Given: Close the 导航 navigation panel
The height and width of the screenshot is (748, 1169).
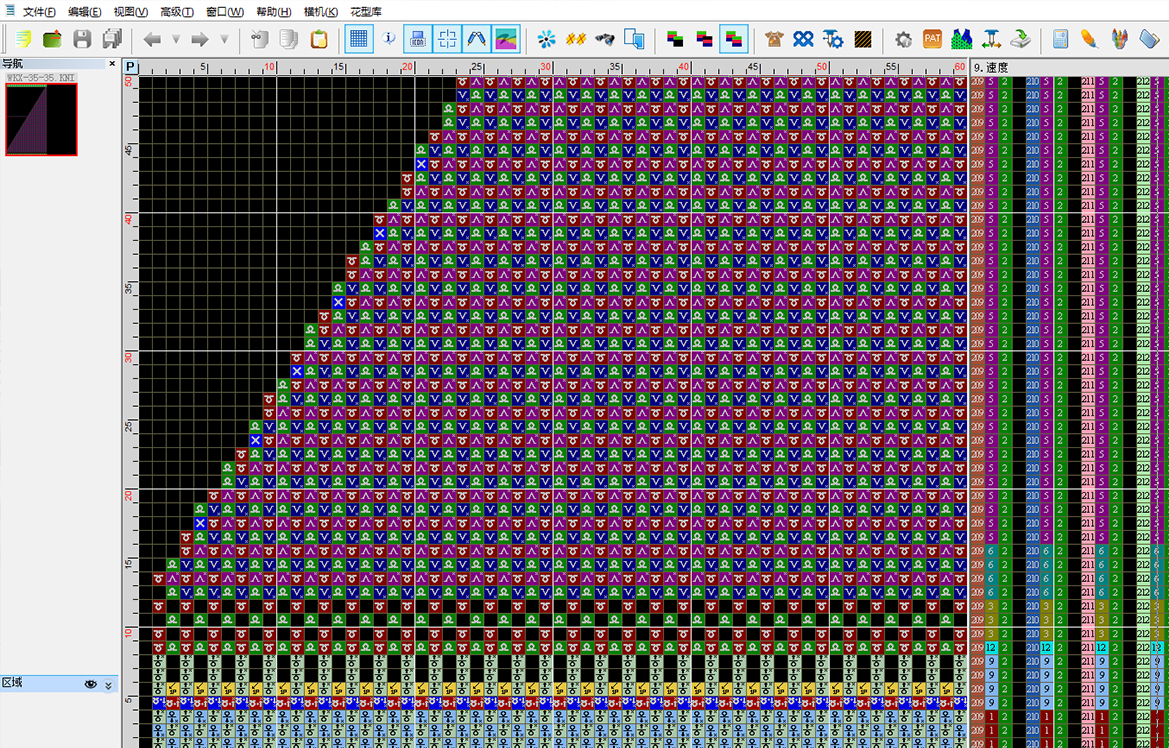Looking at the screenshot, I should point(113,64).
